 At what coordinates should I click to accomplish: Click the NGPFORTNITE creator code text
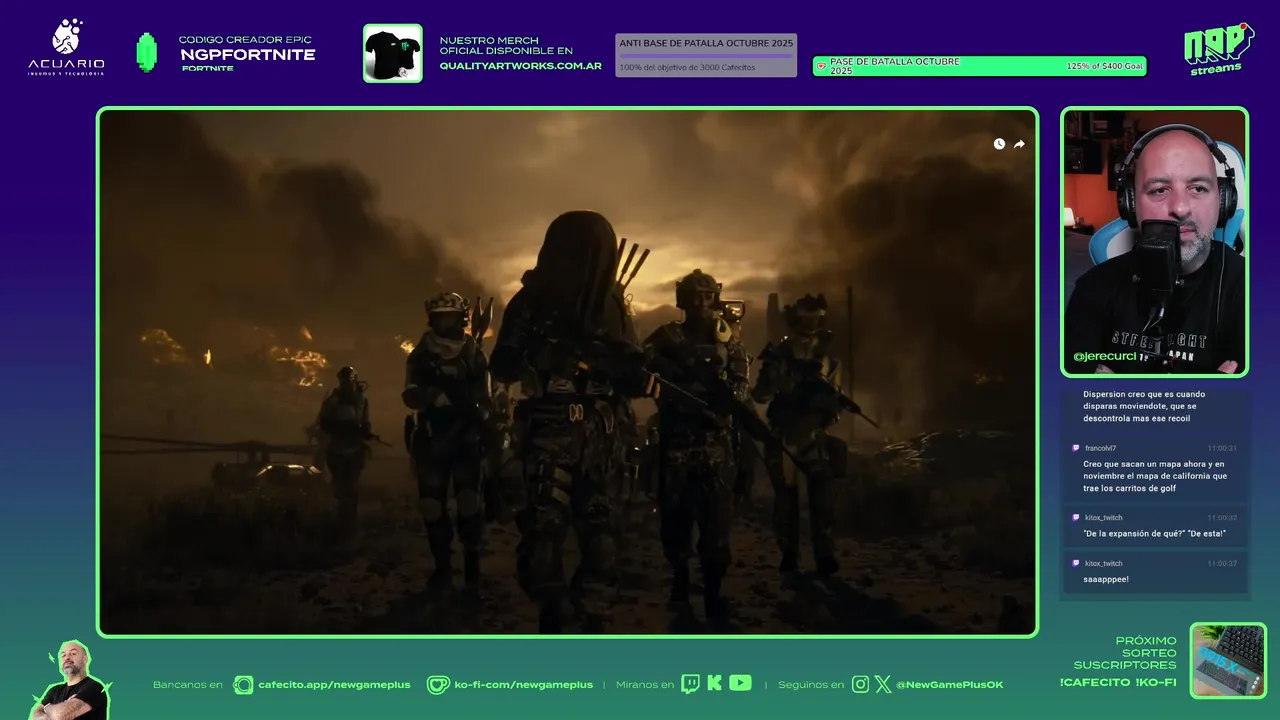(x=247, y=55)
